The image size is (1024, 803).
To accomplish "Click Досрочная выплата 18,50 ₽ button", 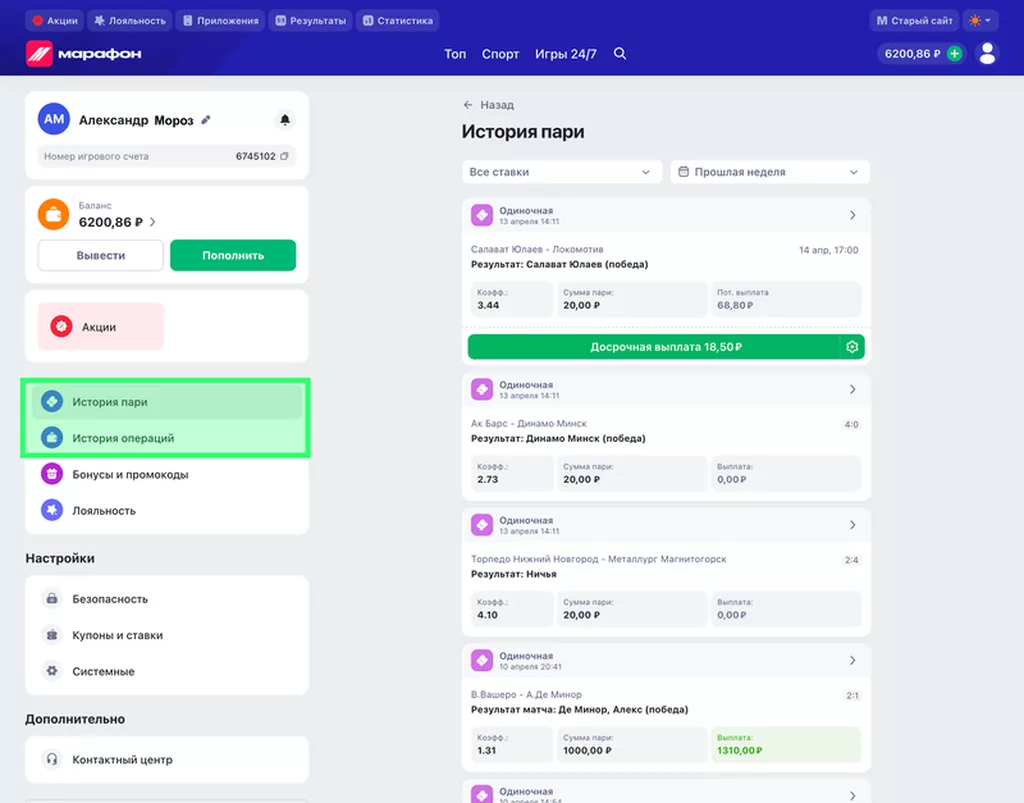I will tap(652, 347).
